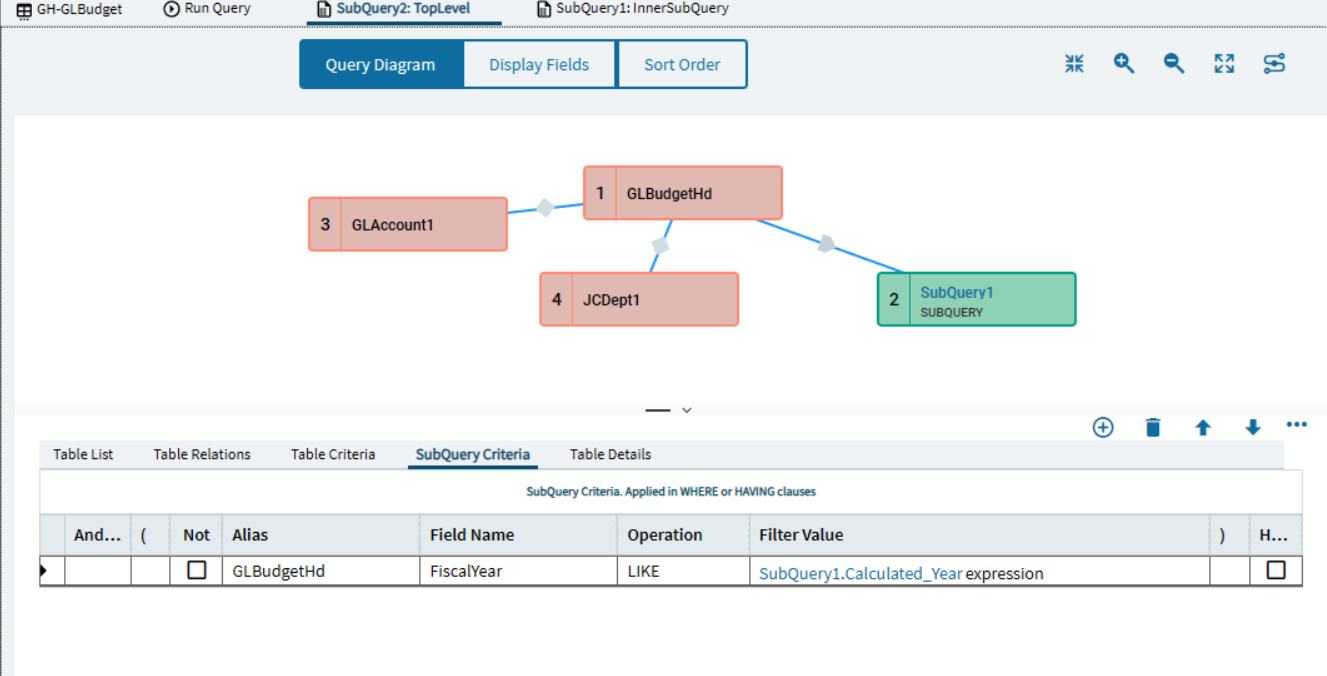Viewport: 1327px width, 676px height.
Task: Open the more options ellipsis menu
Action: (1297, 425)
